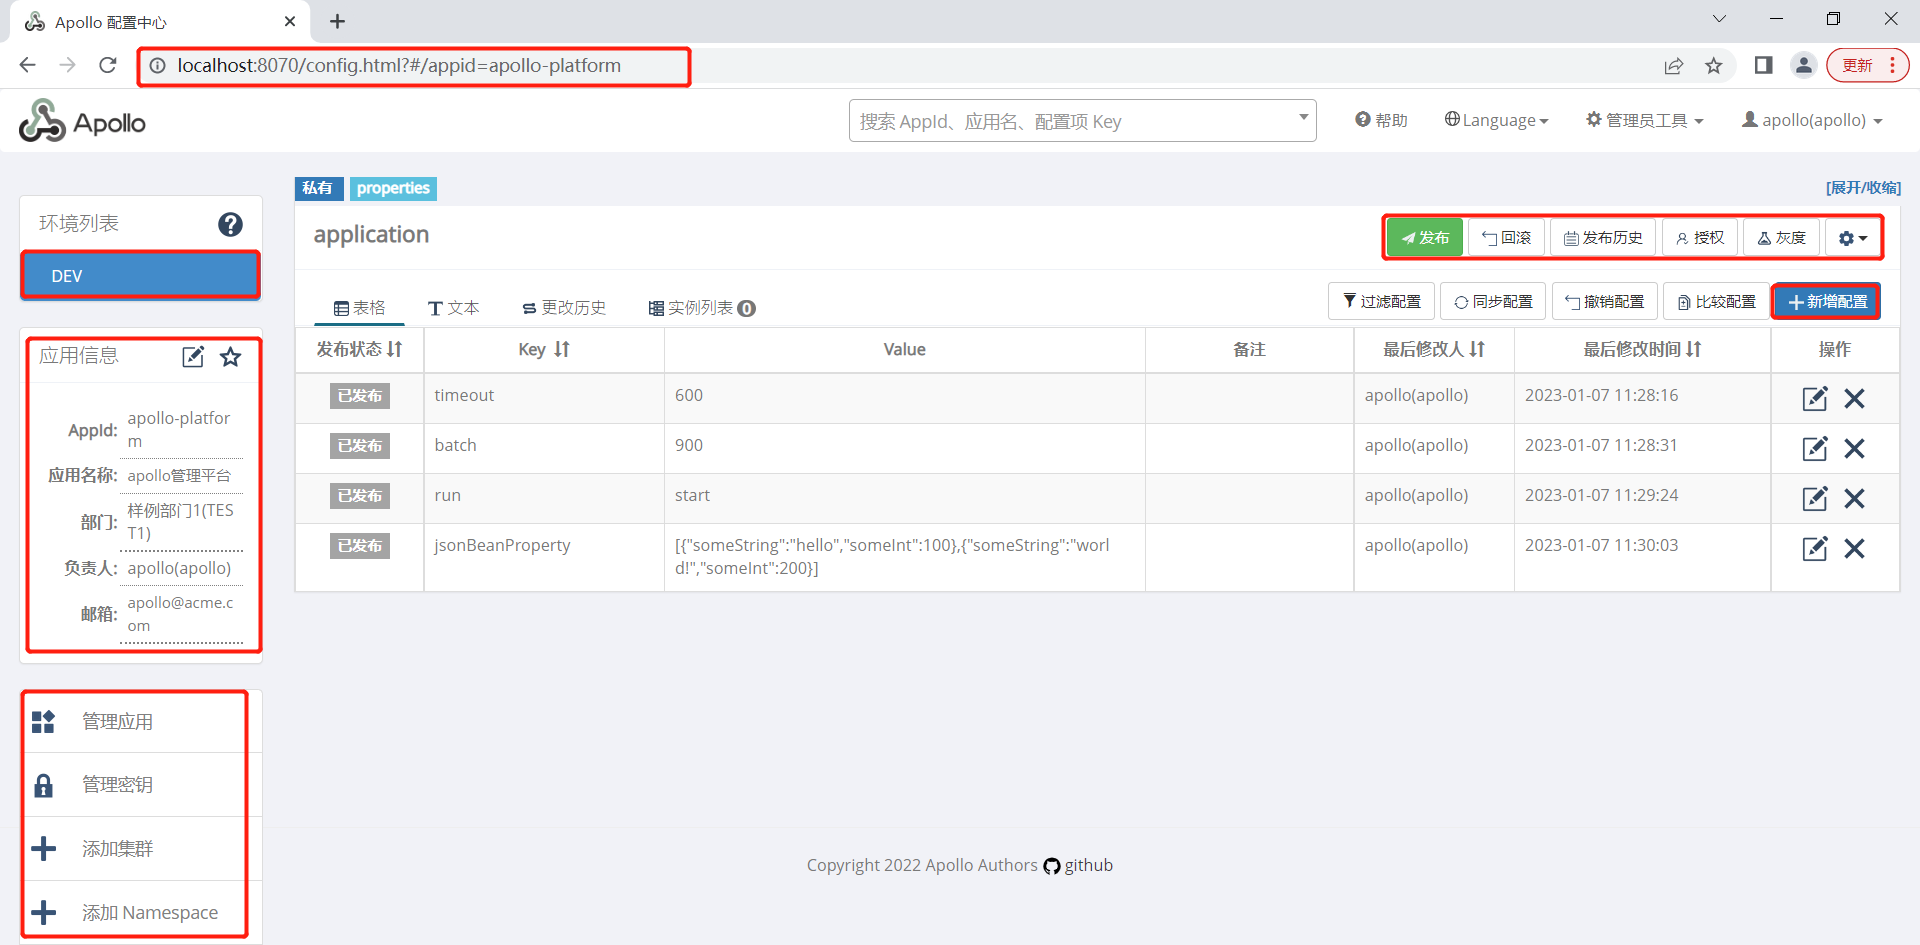
Task: Expand the Language menu
Action: [1496, 120]
